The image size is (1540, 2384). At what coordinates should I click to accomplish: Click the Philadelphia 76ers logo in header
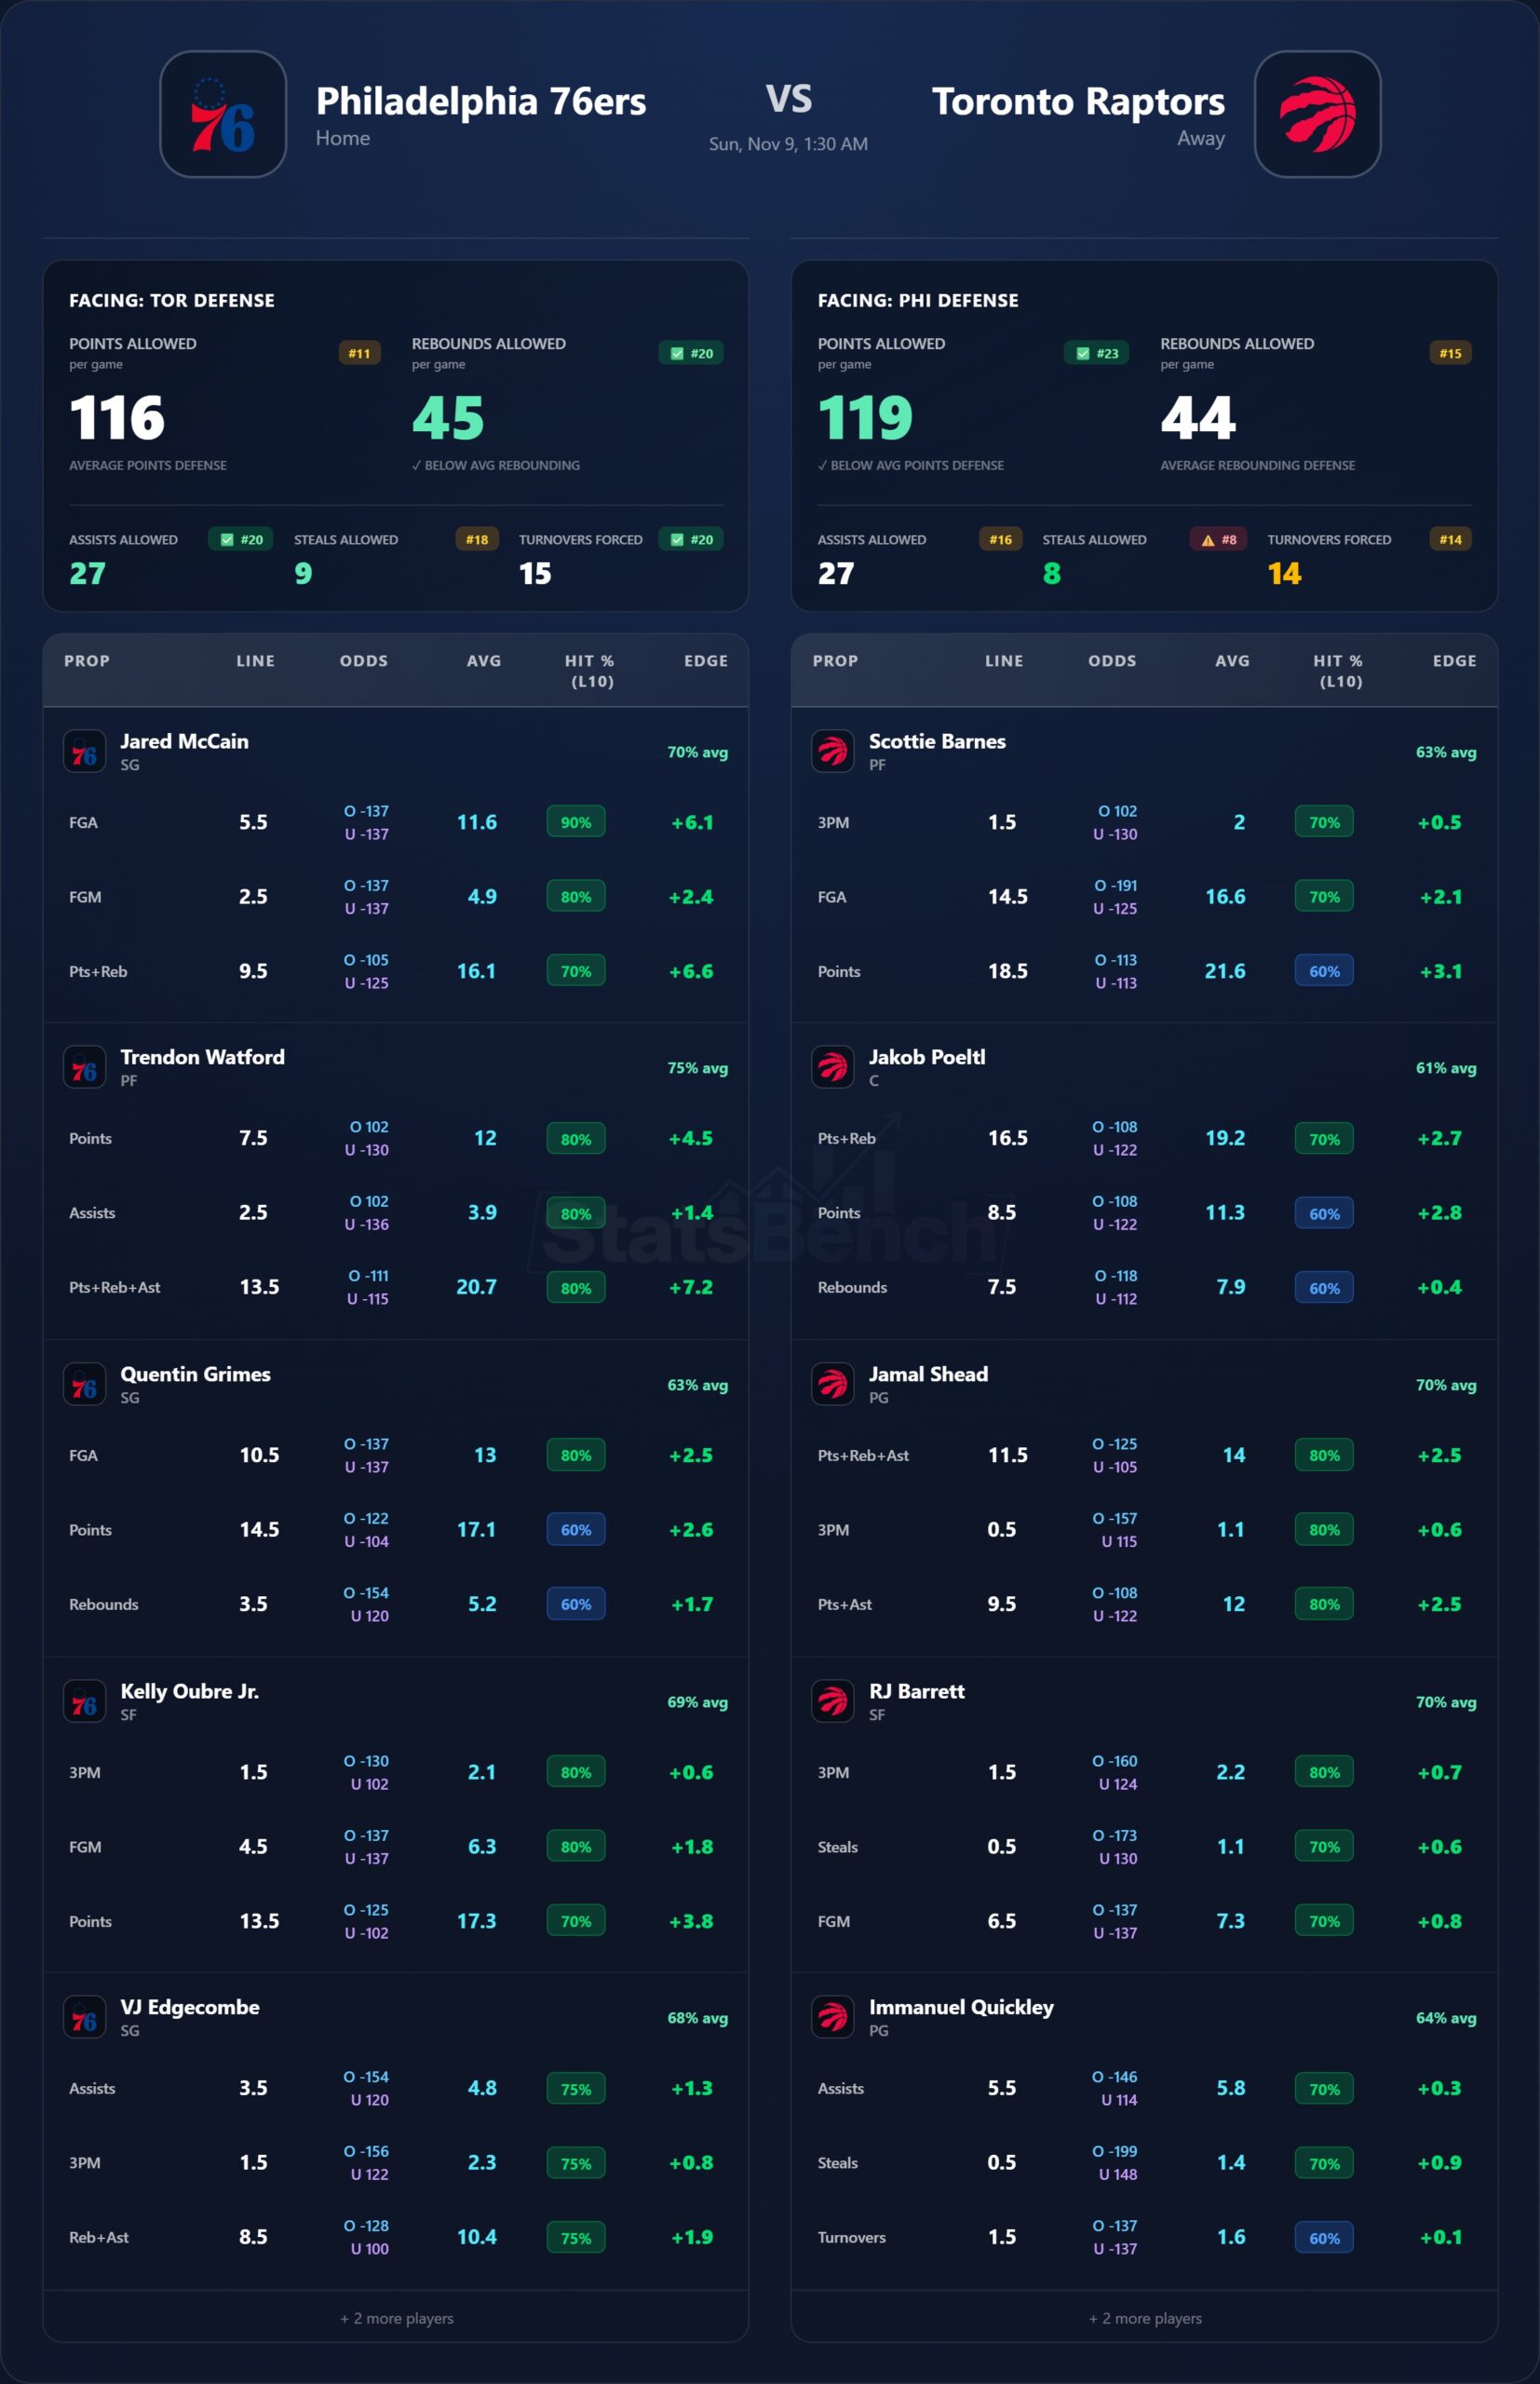[223, 114]
